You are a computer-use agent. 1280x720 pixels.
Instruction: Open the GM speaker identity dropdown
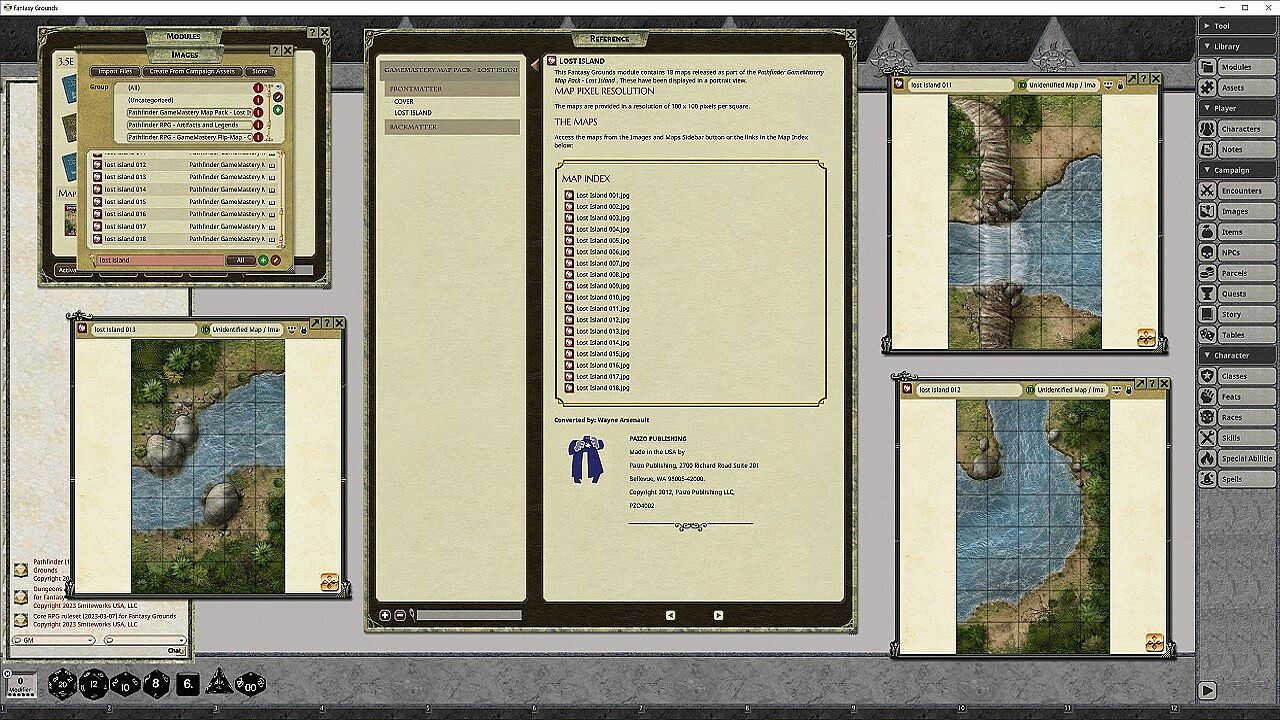pyautogui.click(x=54, y=640)
